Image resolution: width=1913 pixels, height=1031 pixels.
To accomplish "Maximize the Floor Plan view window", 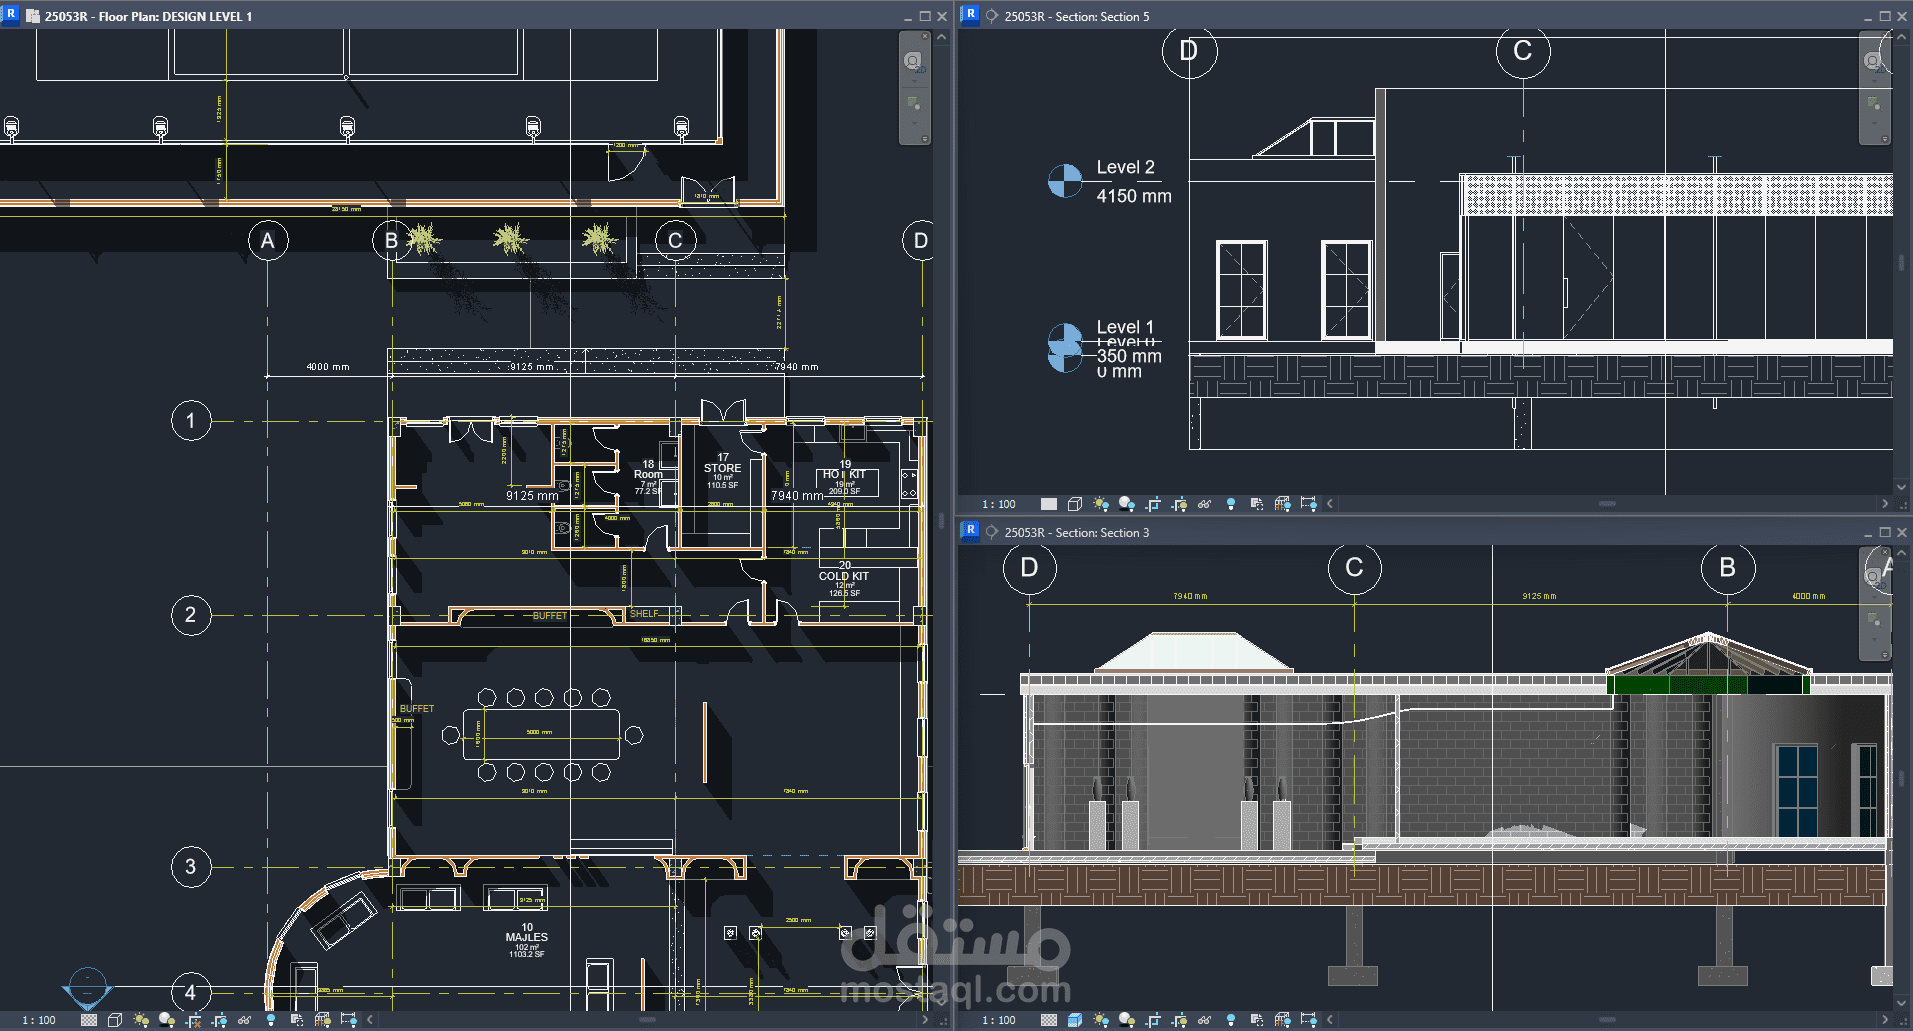I will [x=925, y=16].
